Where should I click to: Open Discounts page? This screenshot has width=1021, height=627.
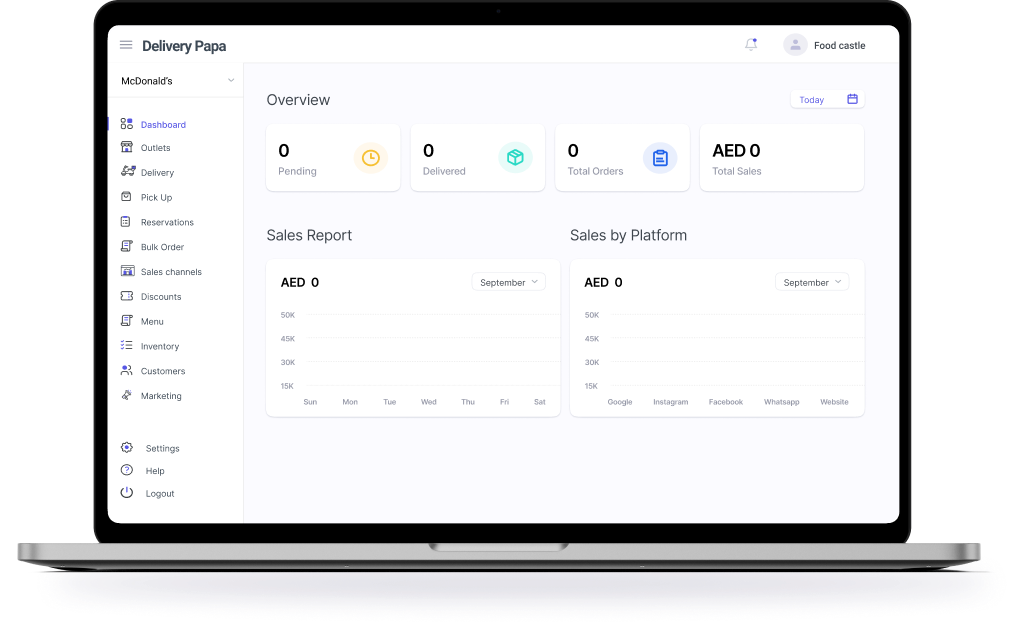(161, 296)
